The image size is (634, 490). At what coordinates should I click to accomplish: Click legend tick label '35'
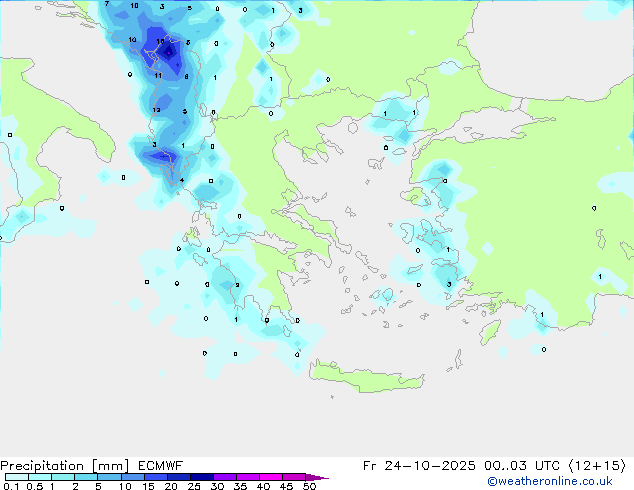[x=240, y=486]
